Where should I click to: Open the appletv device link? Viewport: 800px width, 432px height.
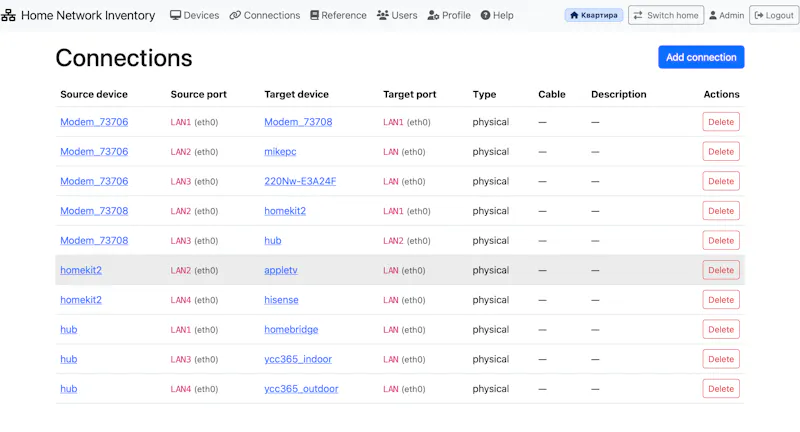pyautogui.click(x=281, y=270)
